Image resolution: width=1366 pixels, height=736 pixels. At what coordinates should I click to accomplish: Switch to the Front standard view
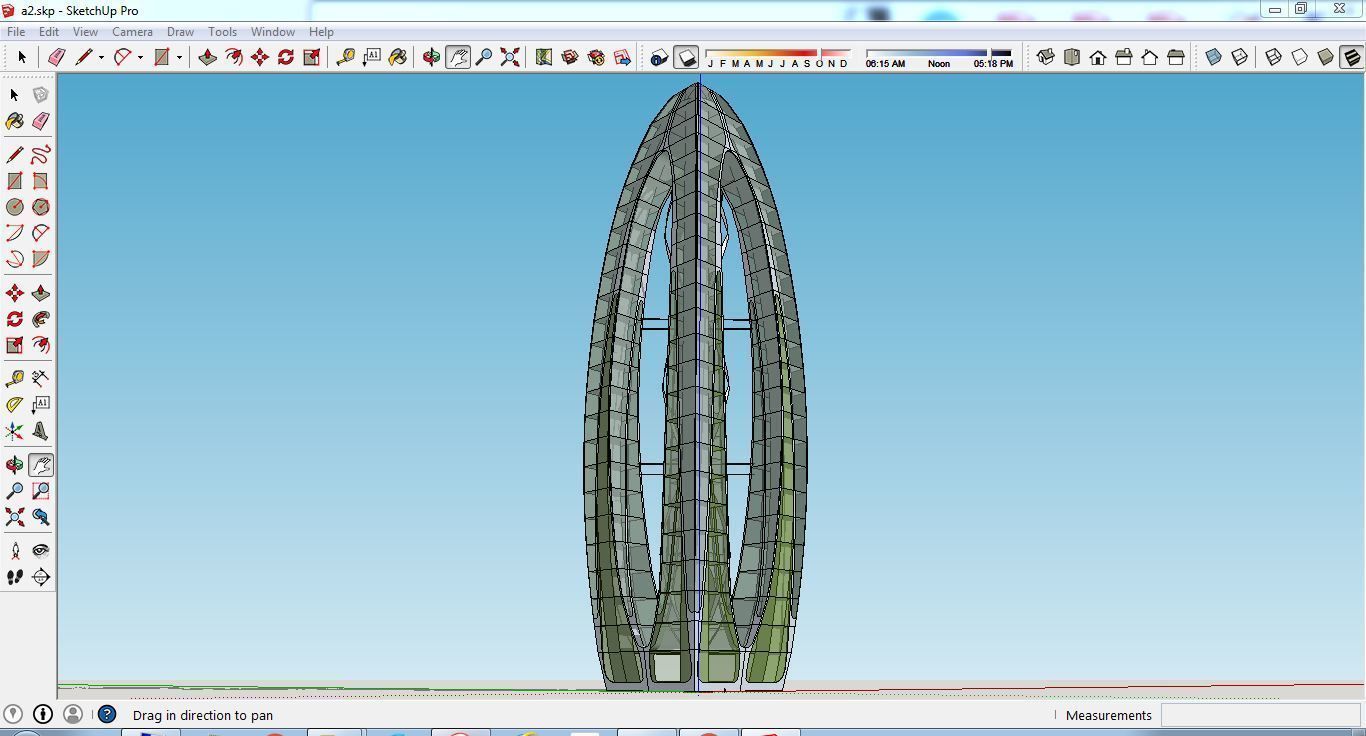(x=1098, y=57)
